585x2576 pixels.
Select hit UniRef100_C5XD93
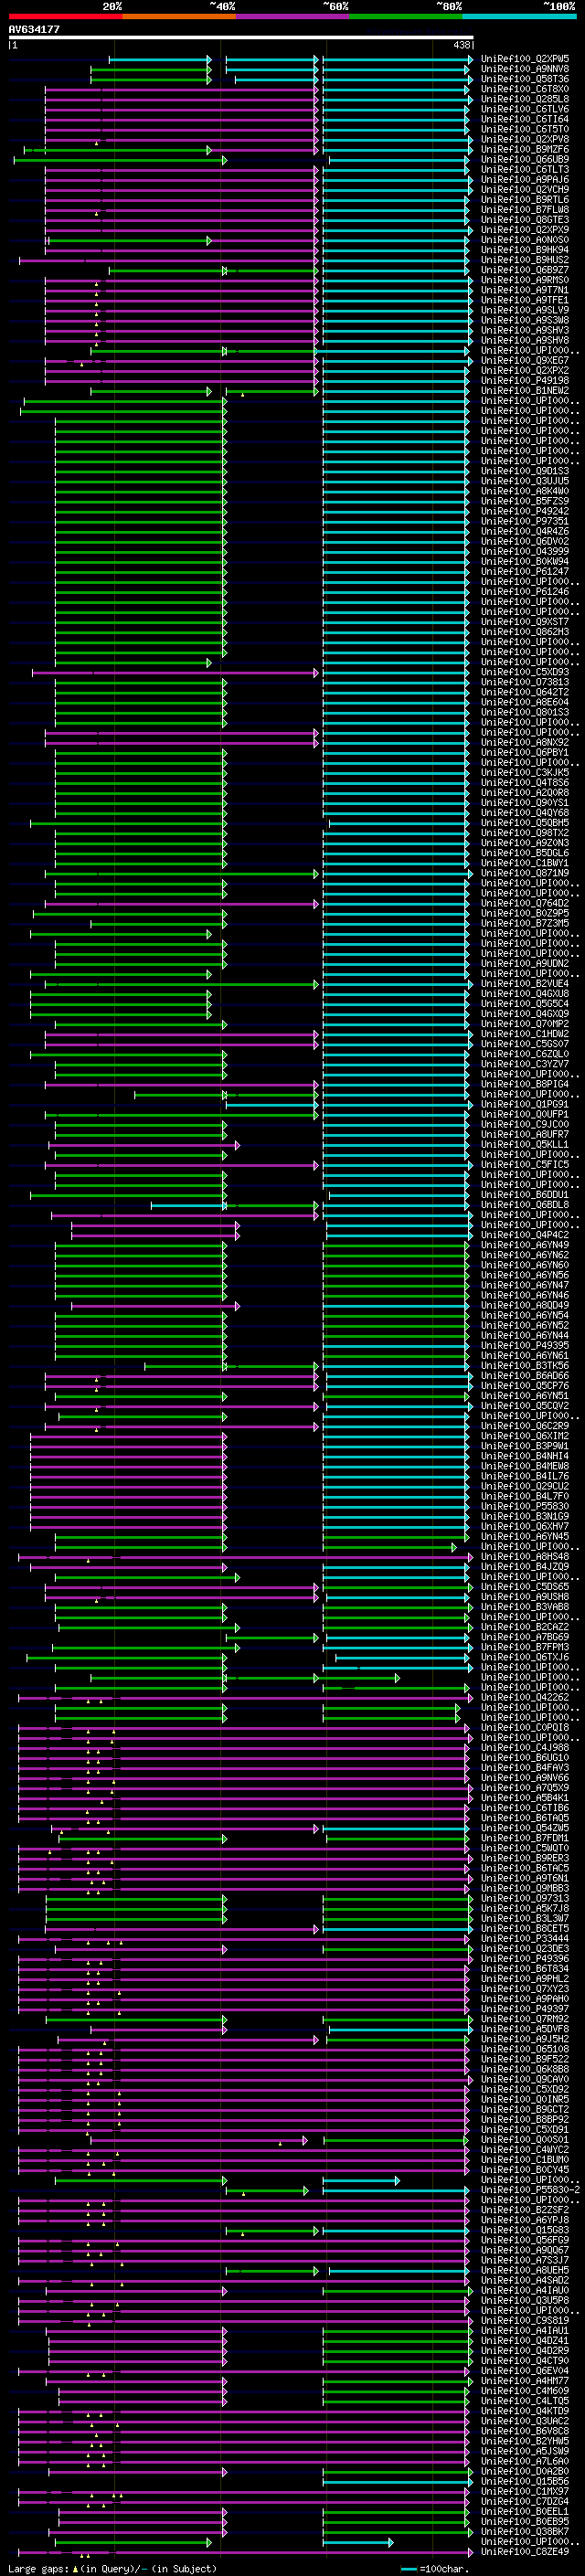click(524, 672)
